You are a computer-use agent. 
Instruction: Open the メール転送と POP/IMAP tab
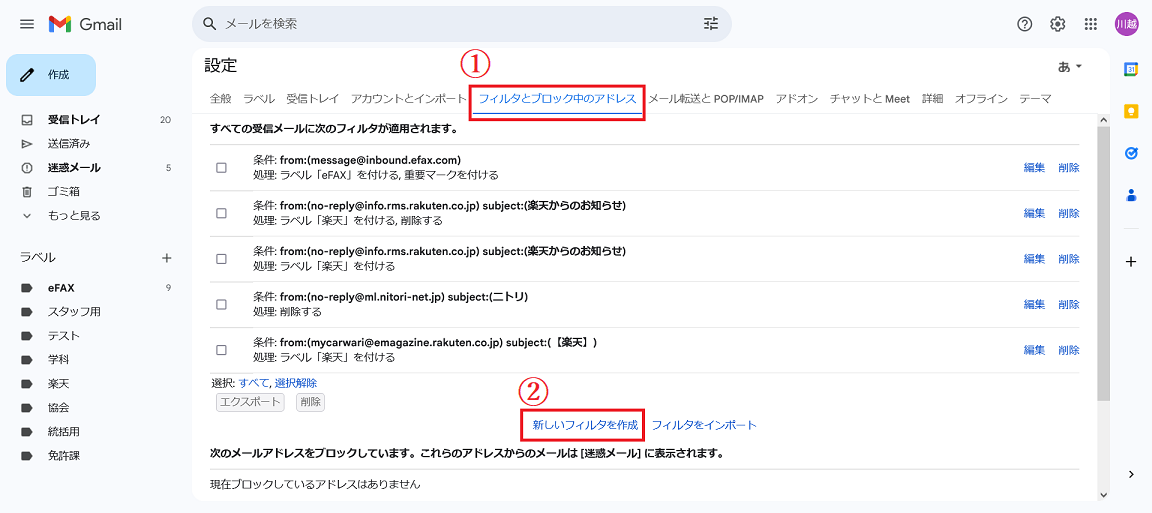(706, 99)
